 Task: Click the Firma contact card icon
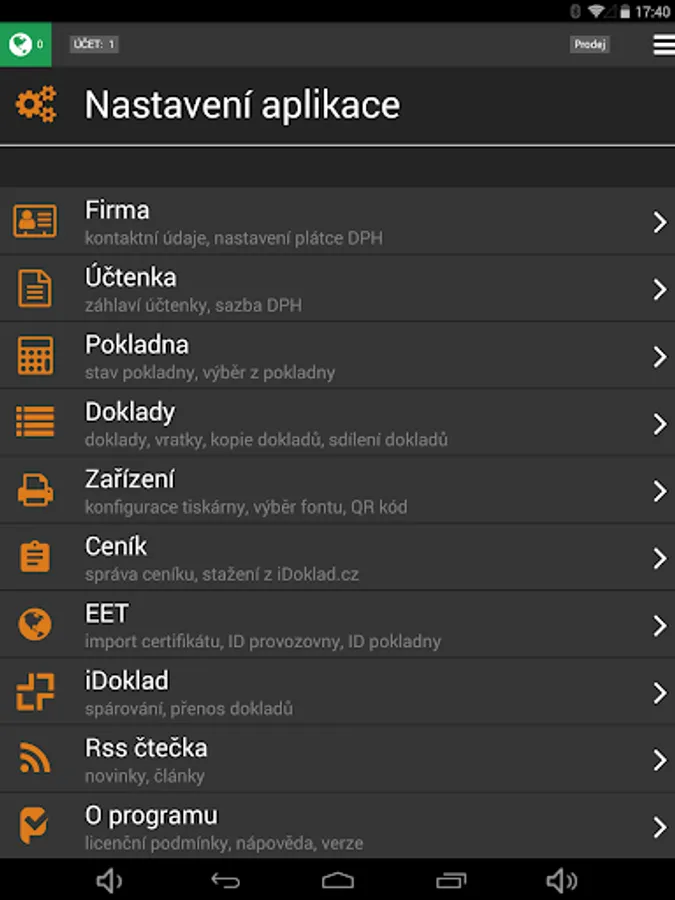coord(35,221)
